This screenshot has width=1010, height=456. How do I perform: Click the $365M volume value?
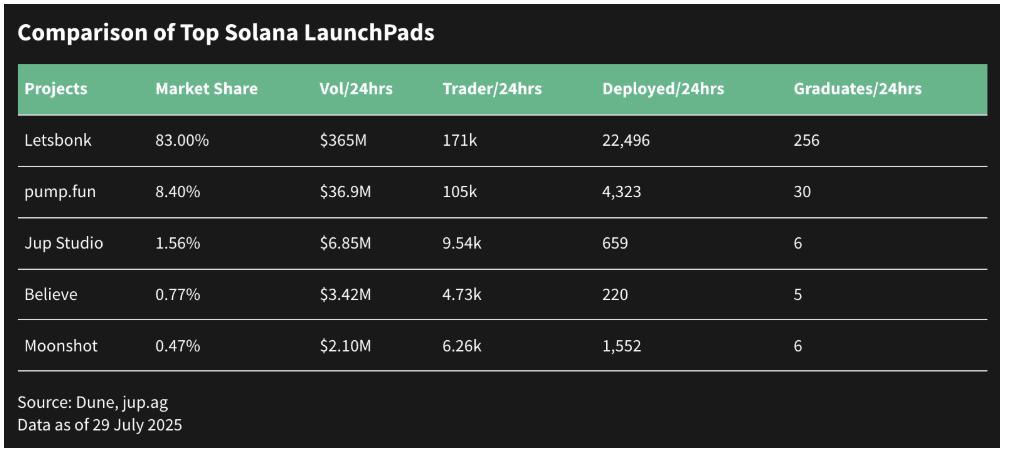(x=343, y=141)
